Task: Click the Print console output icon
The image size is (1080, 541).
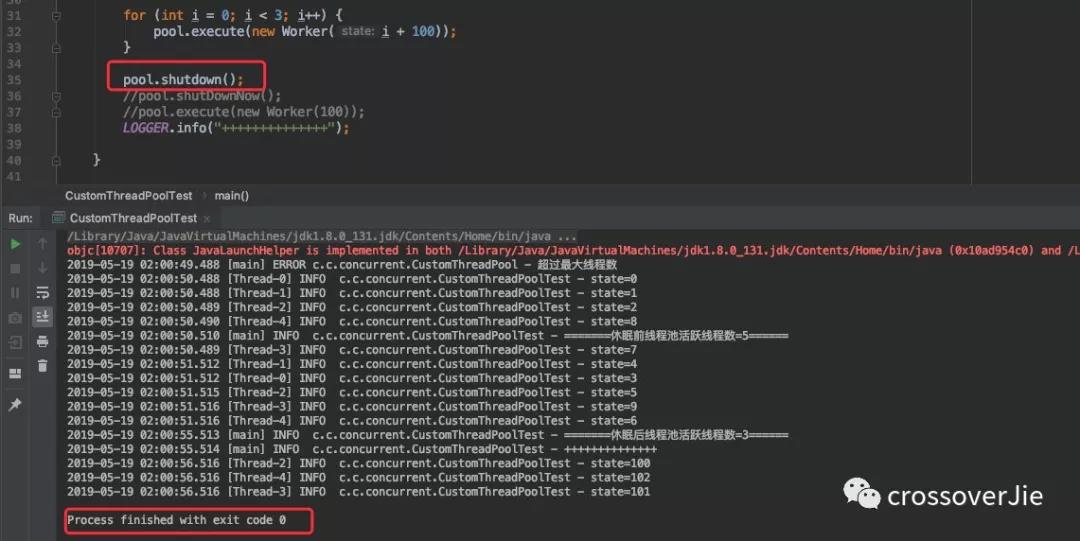Action: [42, 342]
